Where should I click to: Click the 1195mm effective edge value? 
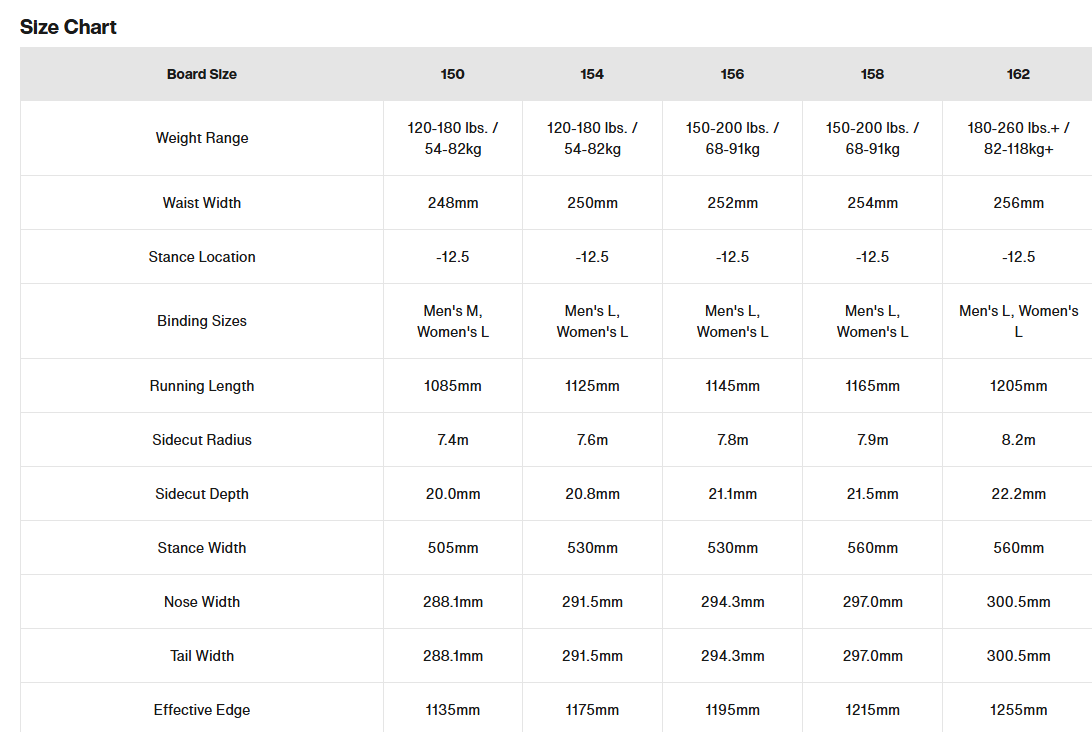732,710
